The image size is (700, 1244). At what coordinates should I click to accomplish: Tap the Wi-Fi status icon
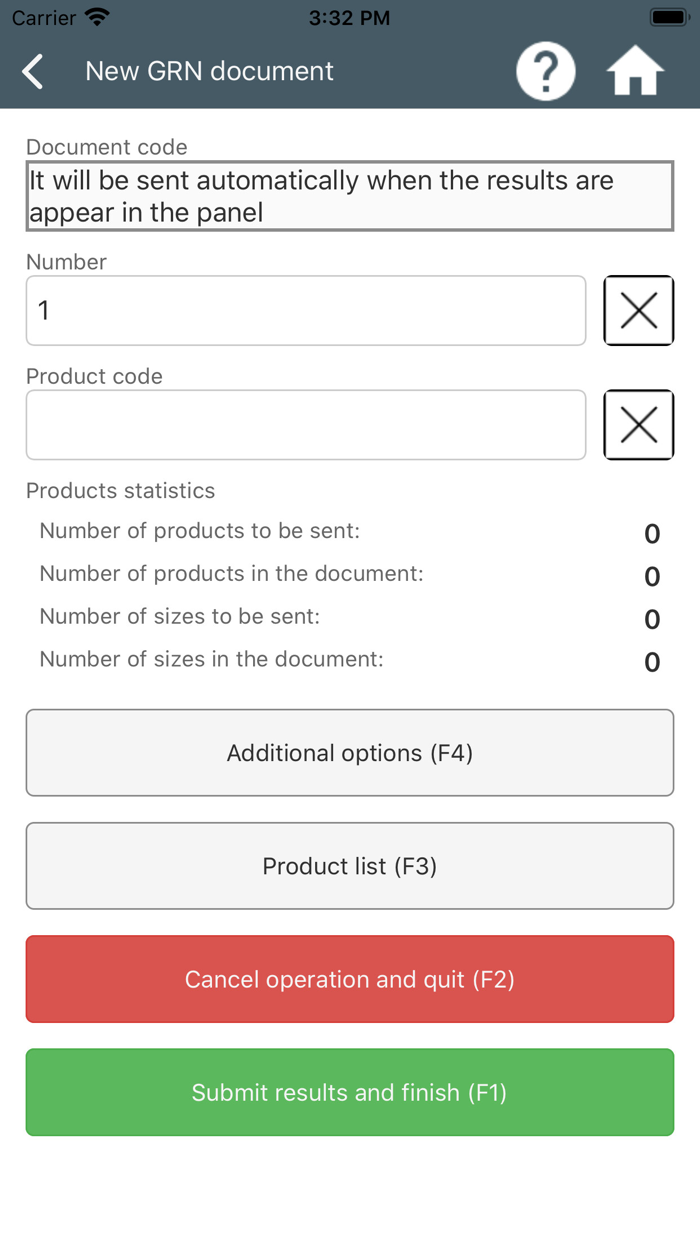(x=95, y=17)
